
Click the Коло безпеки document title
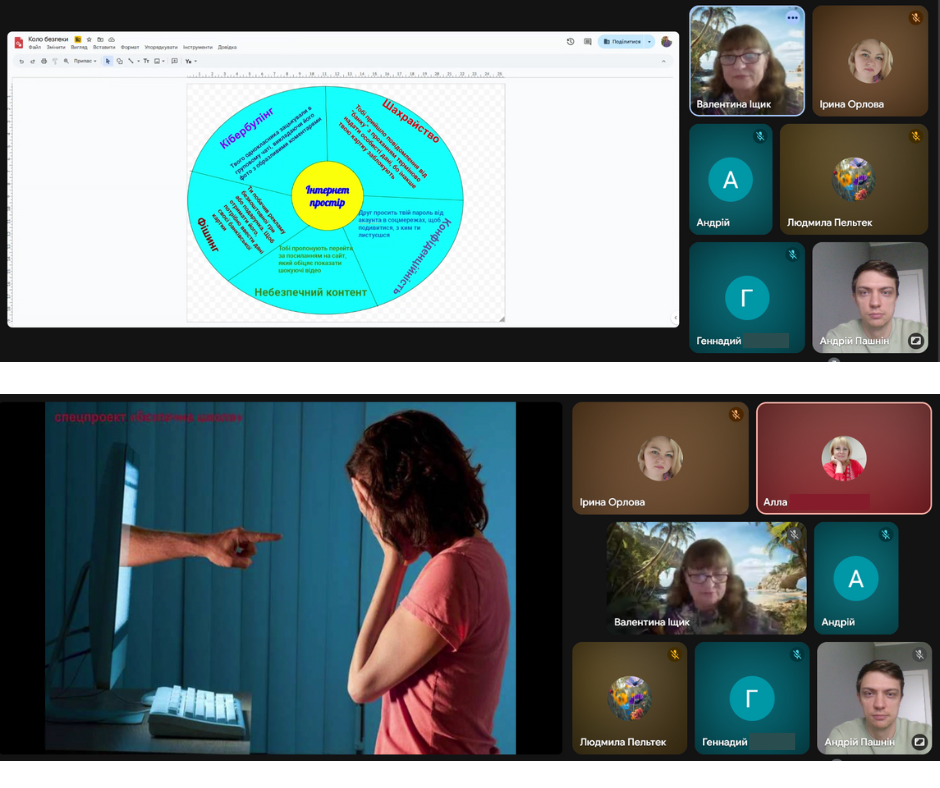pyautogui.click(x=49, y=38)
